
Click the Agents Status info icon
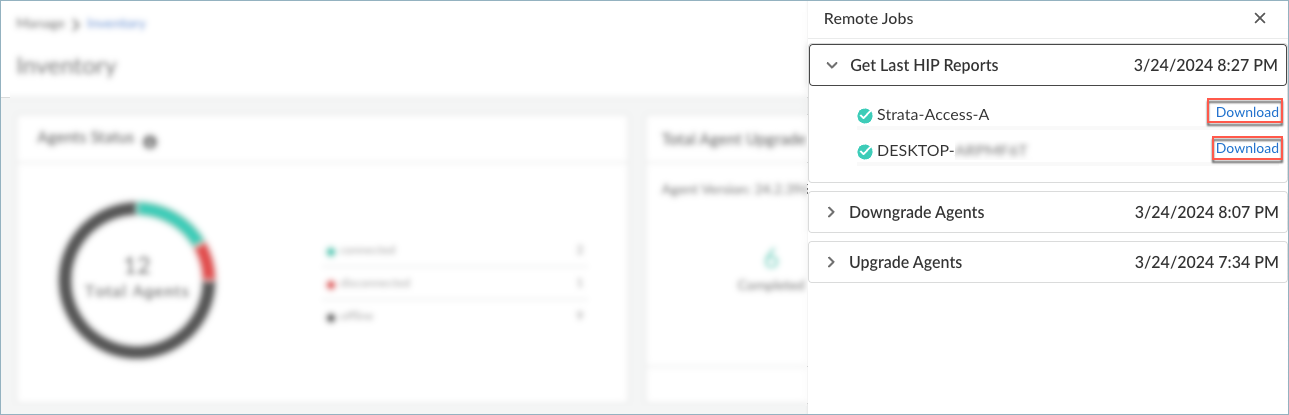(150, 142)
